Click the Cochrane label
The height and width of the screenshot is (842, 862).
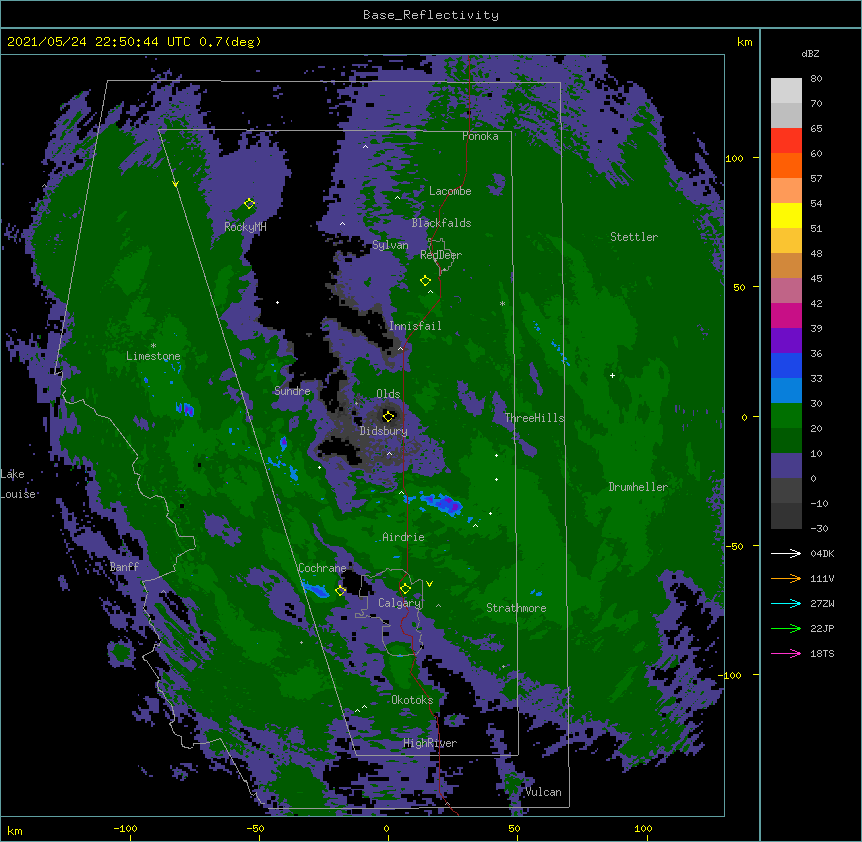tap(322, 568)
